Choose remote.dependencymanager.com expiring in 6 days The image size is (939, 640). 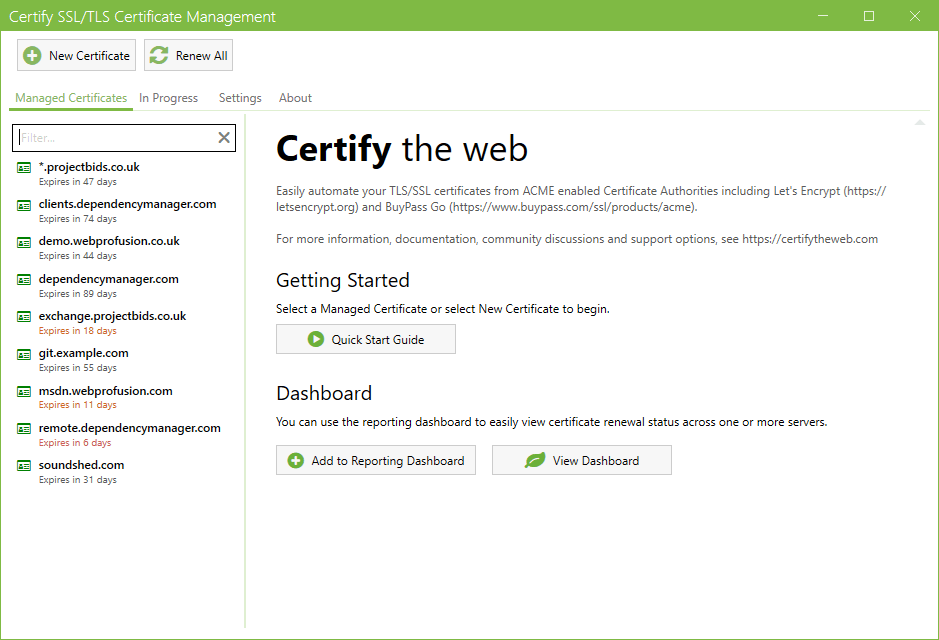click(129, 429)
